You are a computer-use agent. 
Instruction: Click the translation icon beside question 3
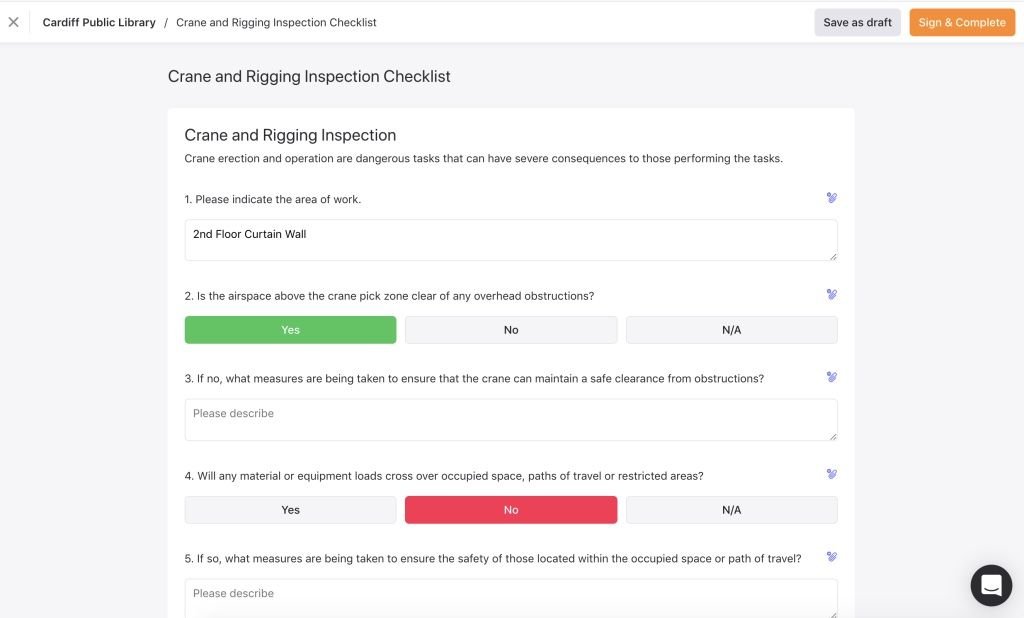831,377
